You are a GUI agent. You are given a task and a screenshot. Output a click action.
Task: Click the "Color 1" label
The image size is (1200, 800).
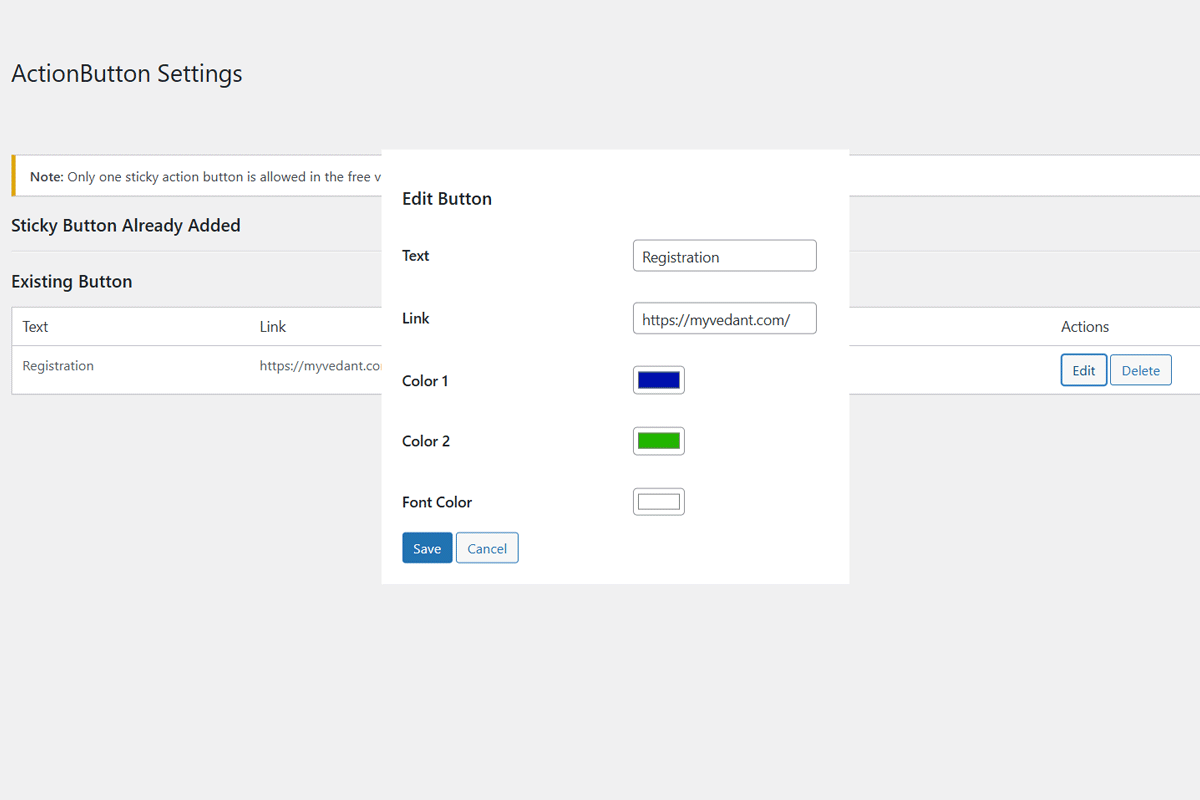point(425,381)
